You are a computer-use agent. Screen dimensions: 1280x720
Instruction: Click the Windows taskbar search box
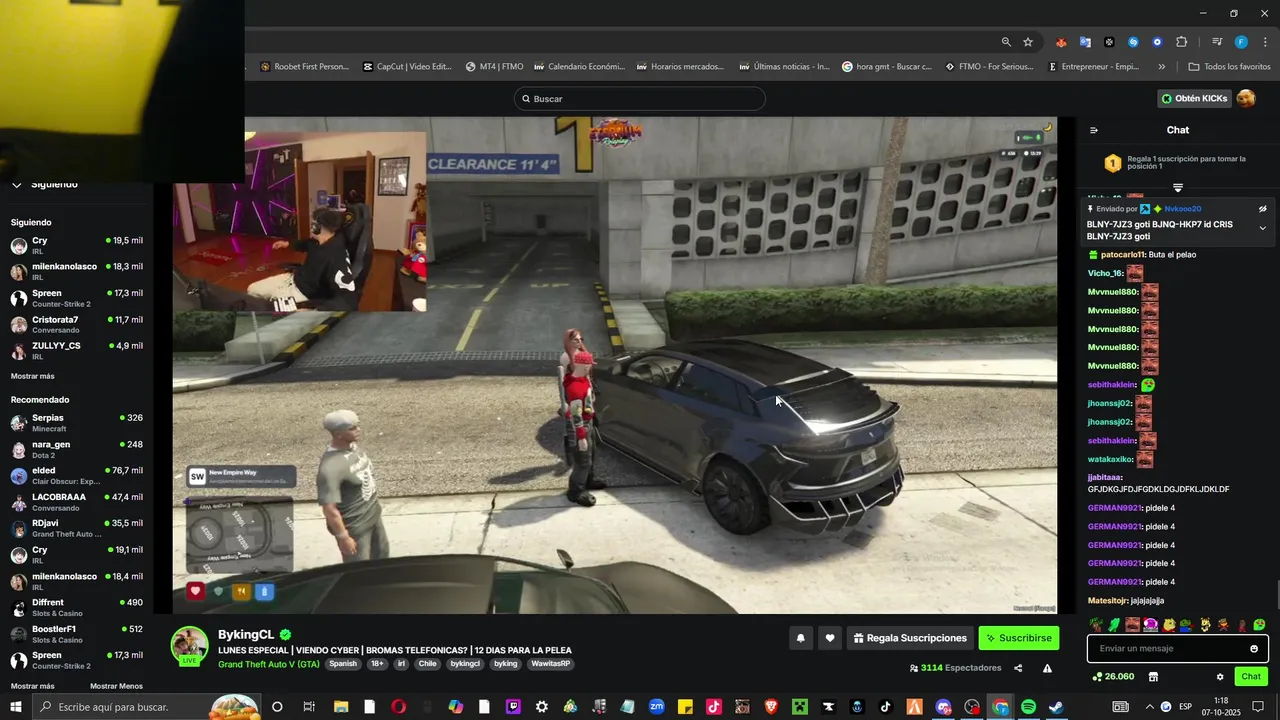[146, 707]
